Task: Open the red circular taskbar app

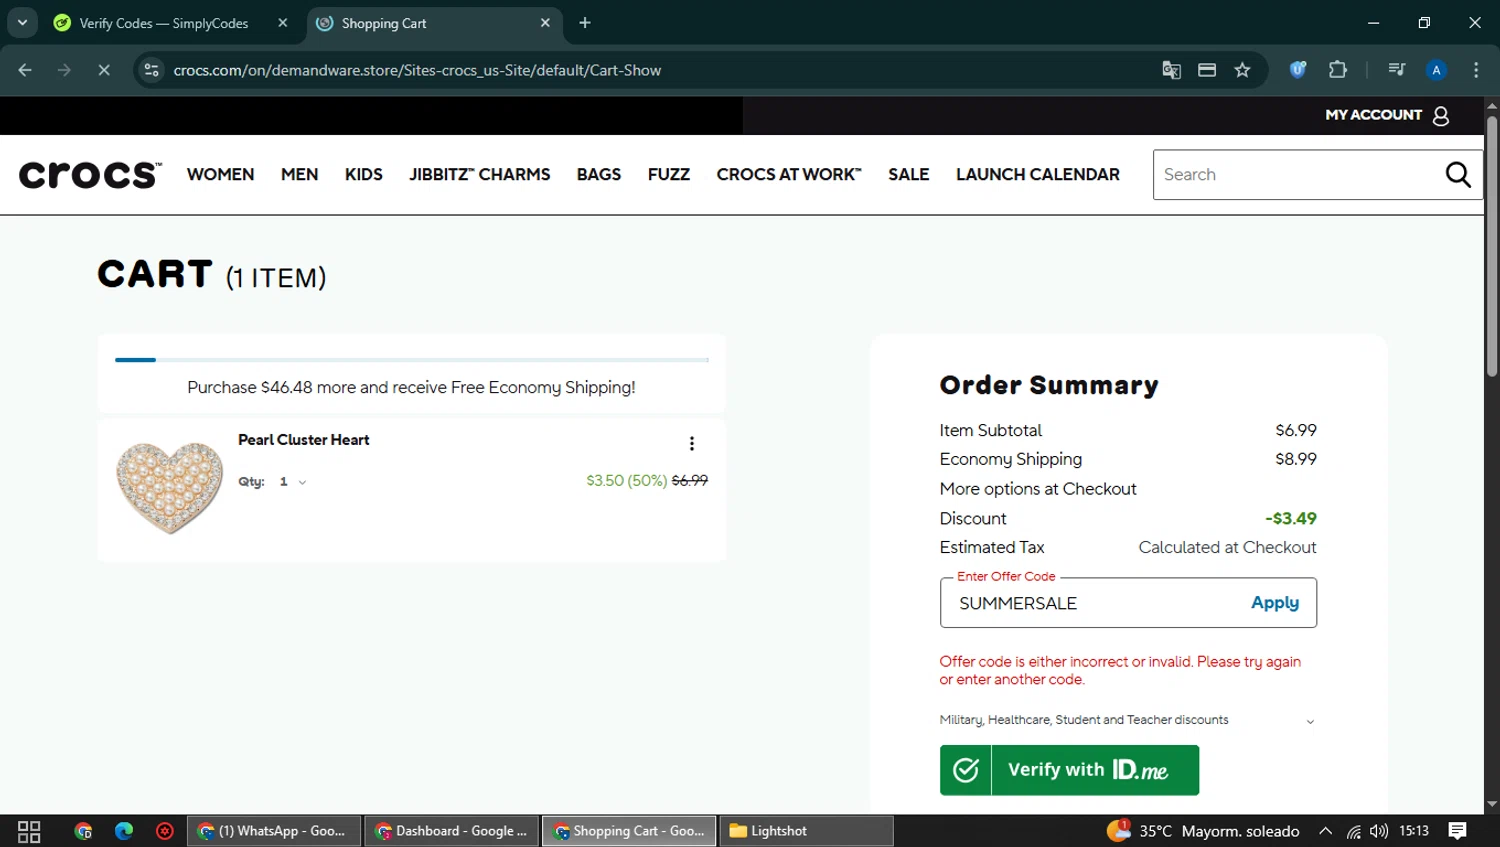Action: click(165, 831)
